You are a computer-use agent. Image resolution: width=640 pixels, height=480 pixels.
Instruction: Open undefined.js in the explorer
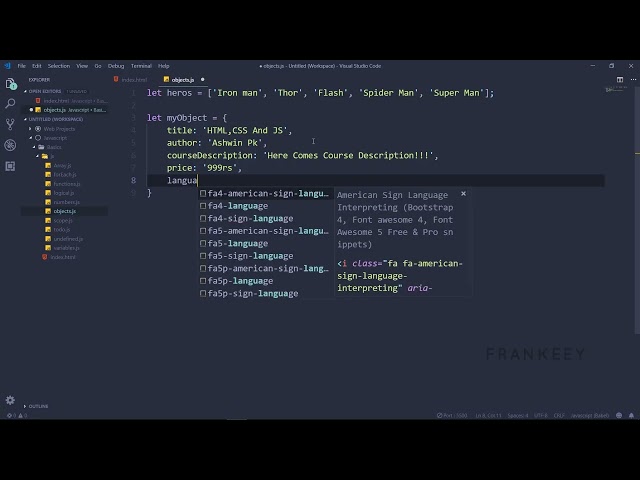pyautogui.click(x=68, y=239)
